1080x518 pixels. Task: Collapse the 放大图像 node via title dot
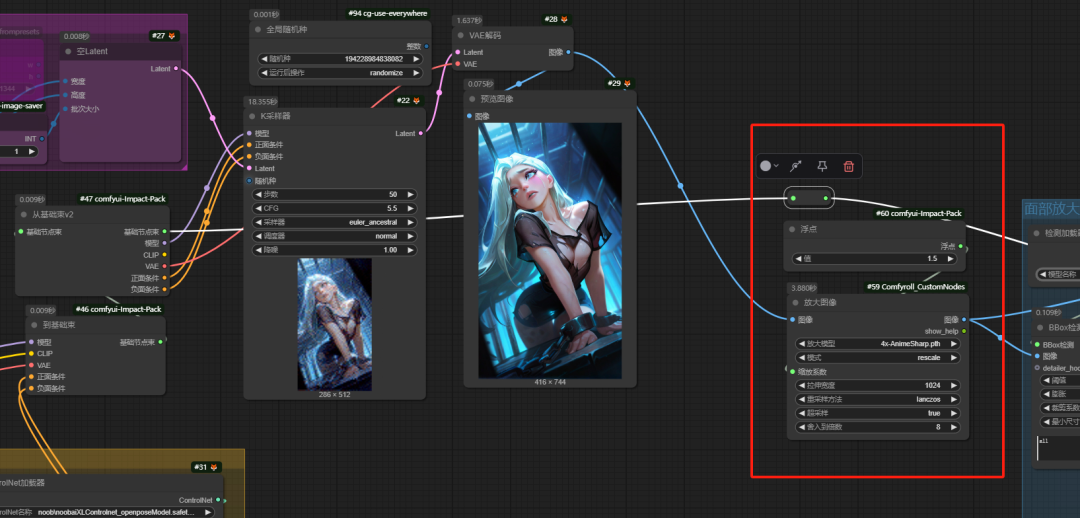coord(794,302)
